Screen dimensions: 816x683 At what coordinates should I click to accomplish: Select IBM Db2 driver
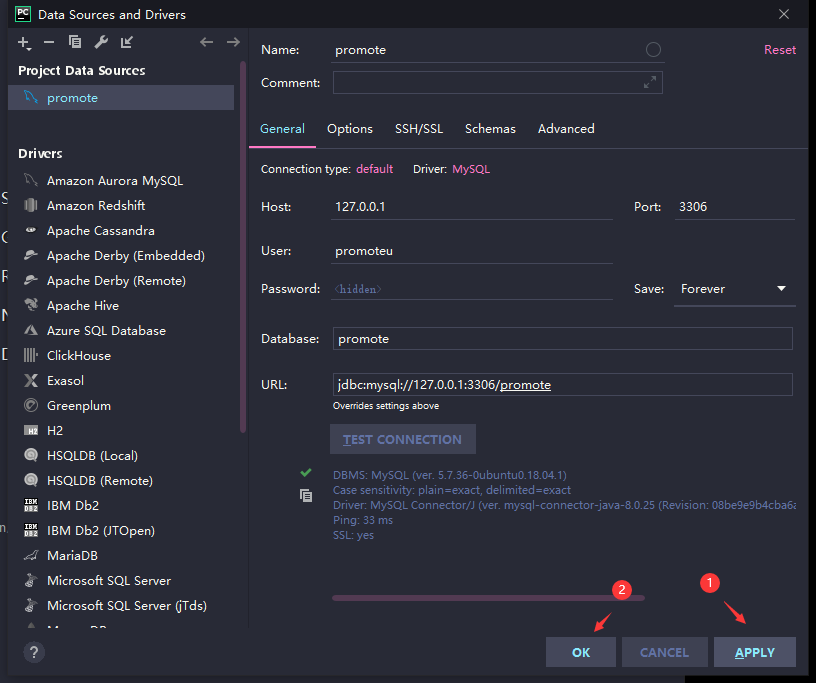(73, 505)
